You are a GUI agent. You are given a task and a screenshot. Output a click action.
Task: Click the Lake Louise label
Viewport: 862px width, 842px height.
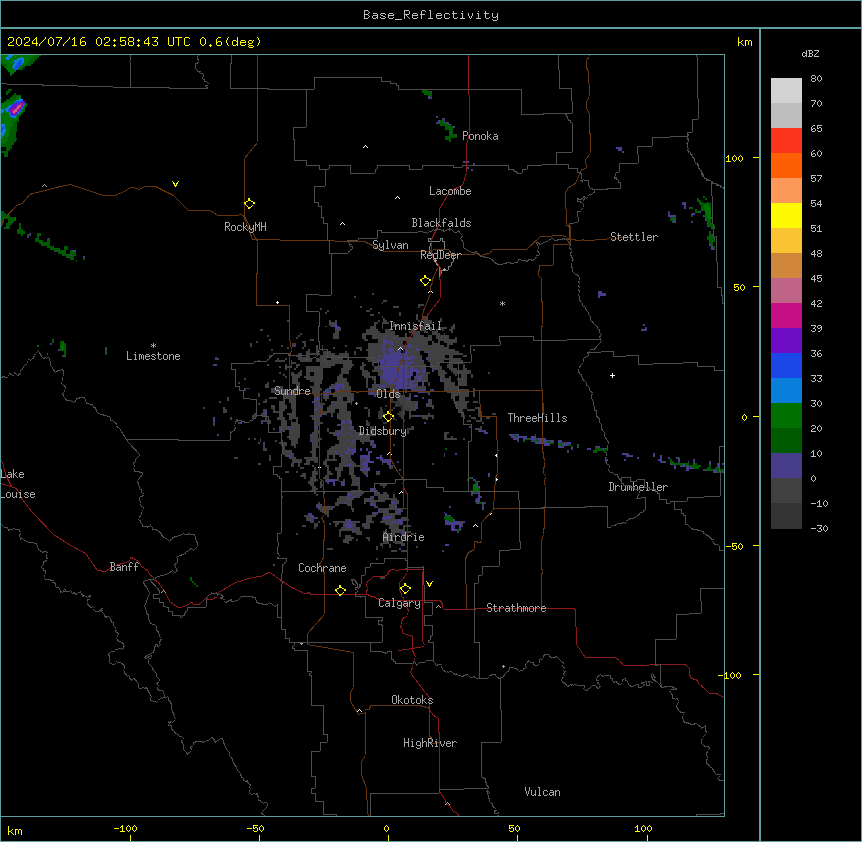coord(18,484)
